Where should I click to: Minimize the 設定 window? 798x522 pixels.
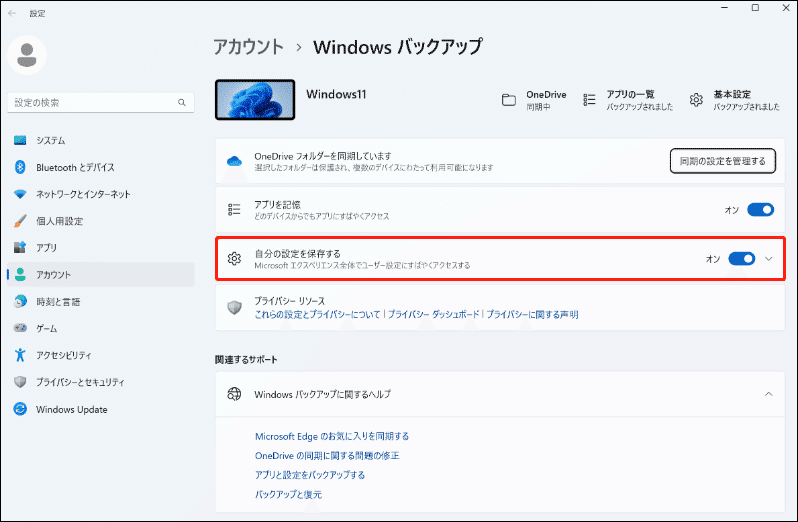pos(725,8)
